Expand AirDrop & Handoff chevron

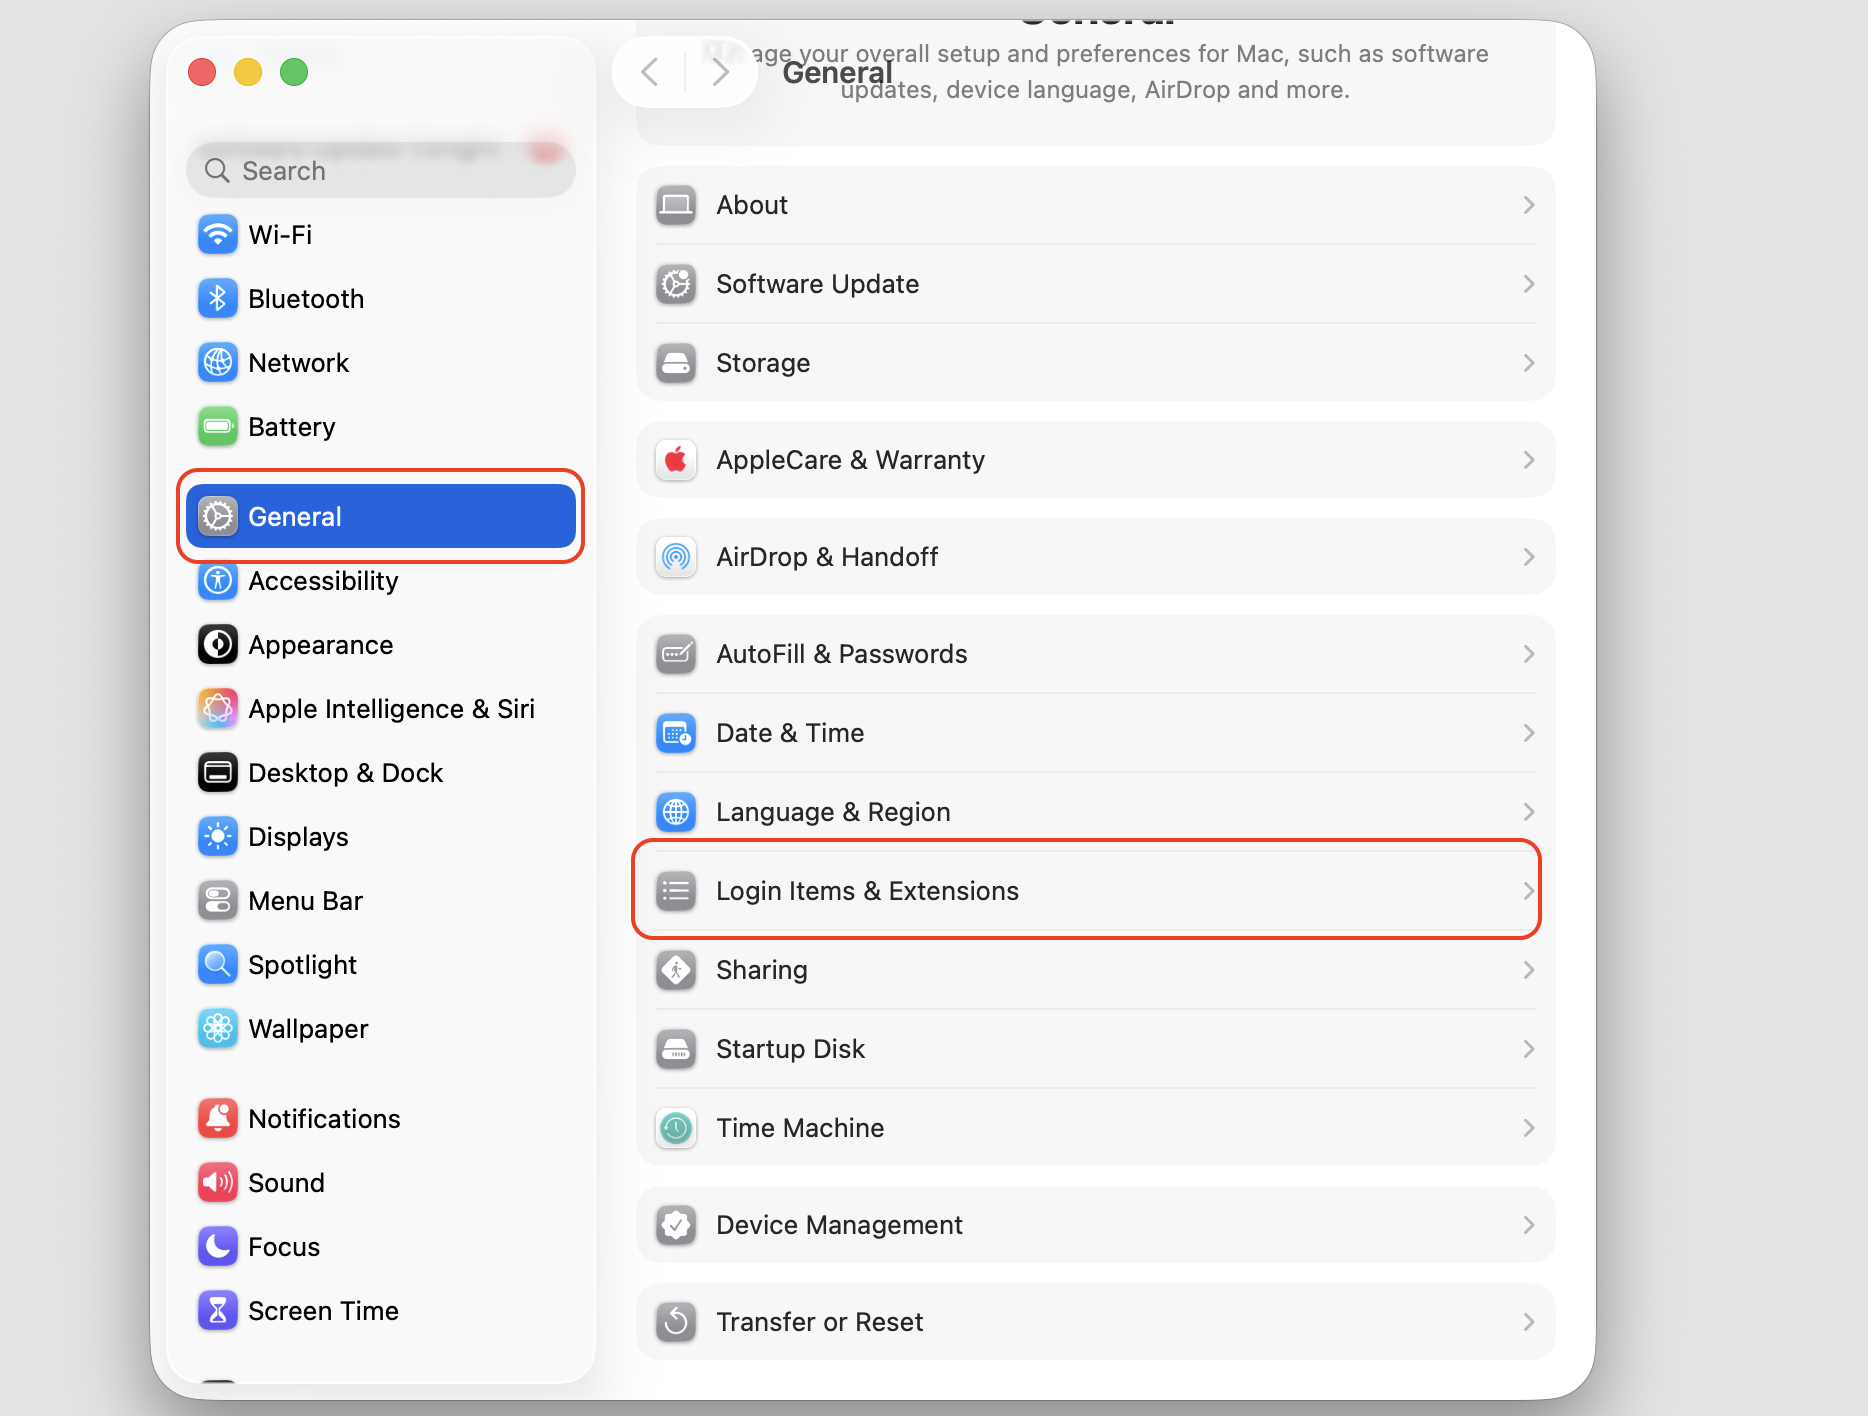coord(1528,557)
